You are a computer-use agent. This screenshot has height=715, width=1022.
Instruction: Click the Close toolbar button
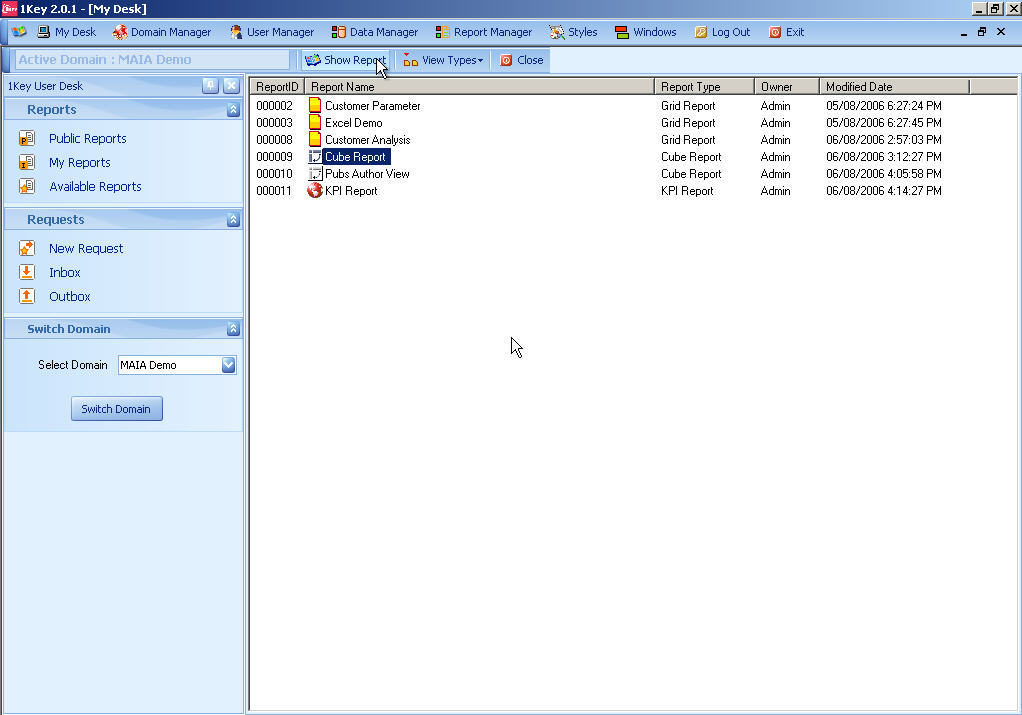click(521, 60)
